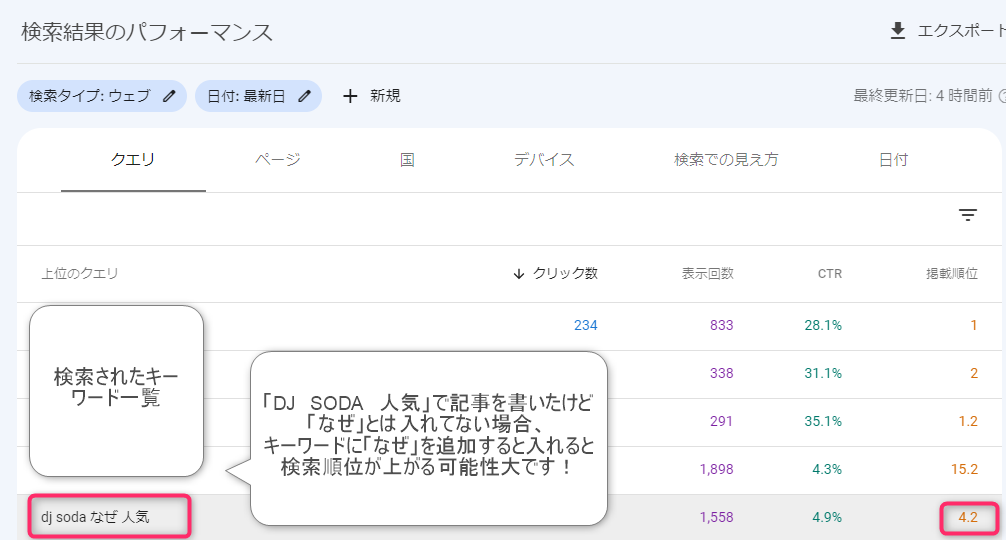
Task: Click the 検索タイプ: ウェブ filter chip
Action: 89,96
